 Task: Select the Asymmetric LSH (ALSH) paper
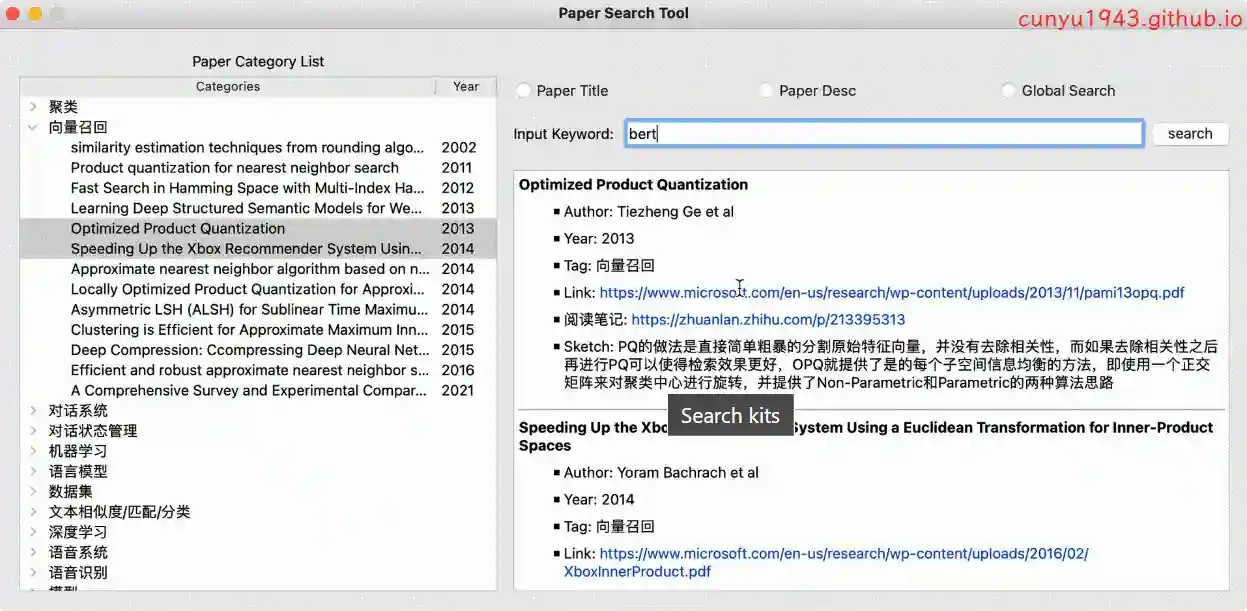pyautogui.click(x=249, y=310)
